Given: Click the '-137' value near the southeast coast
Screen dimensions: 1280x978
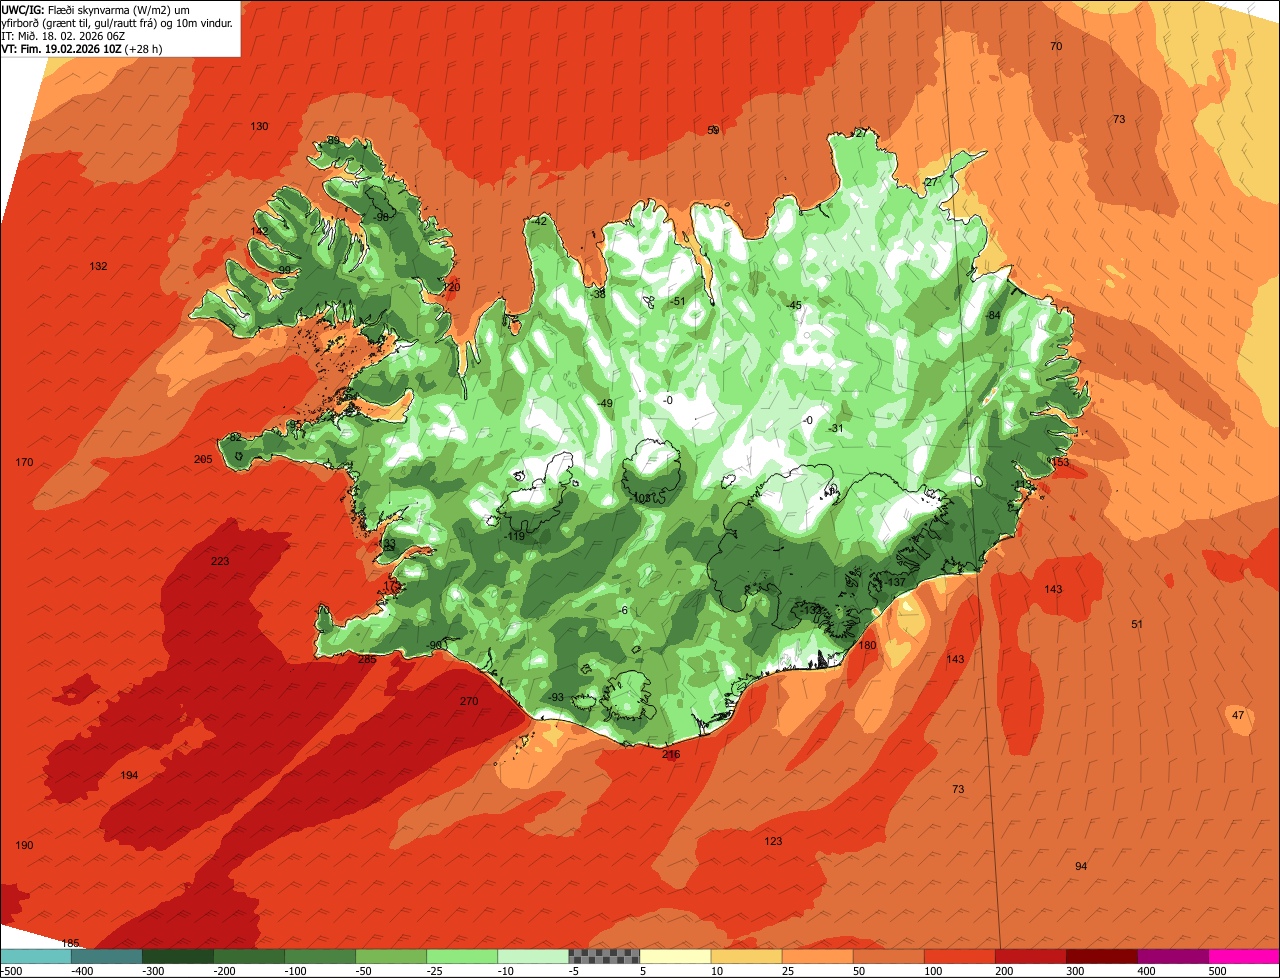Looking at the screenshot, I should [894, 583].
